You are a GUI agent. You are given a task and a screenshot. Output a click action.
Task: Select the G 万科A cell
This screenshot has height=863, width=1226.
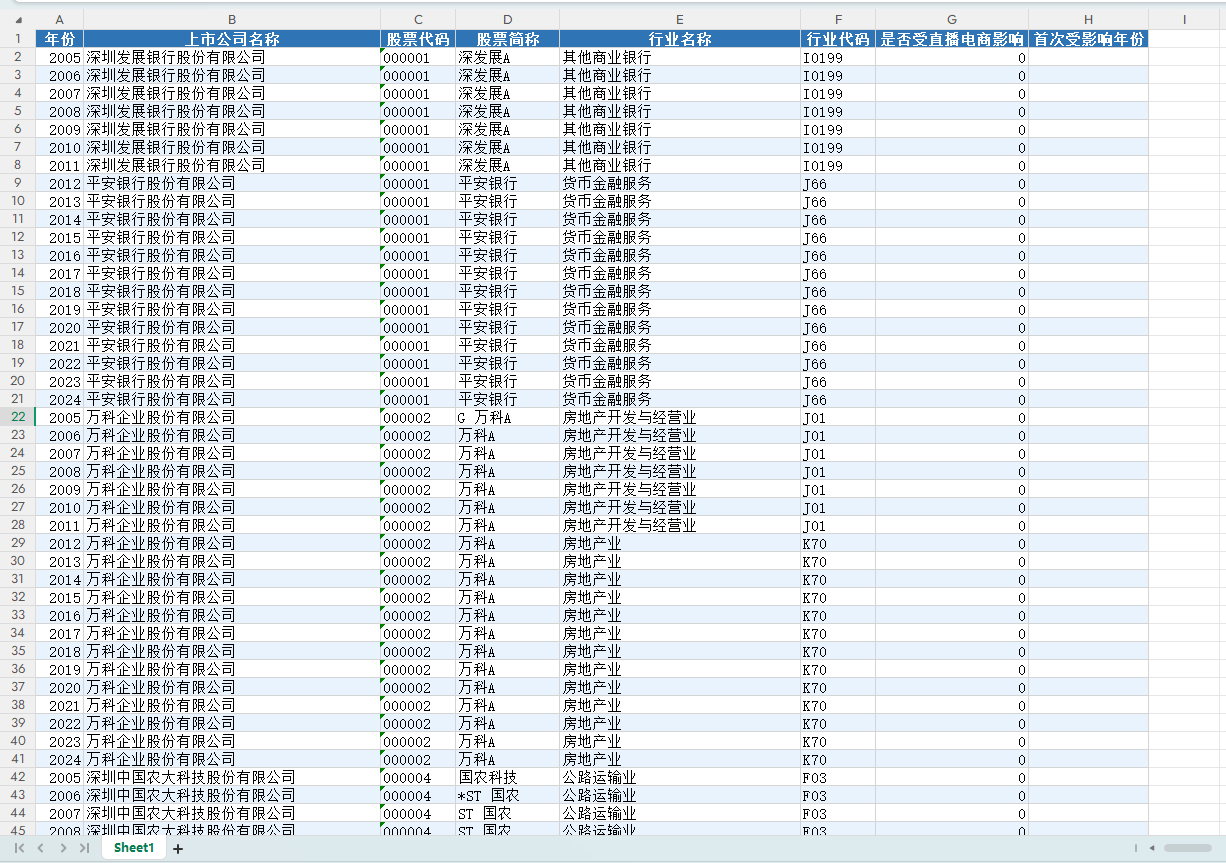pos(508,417)
